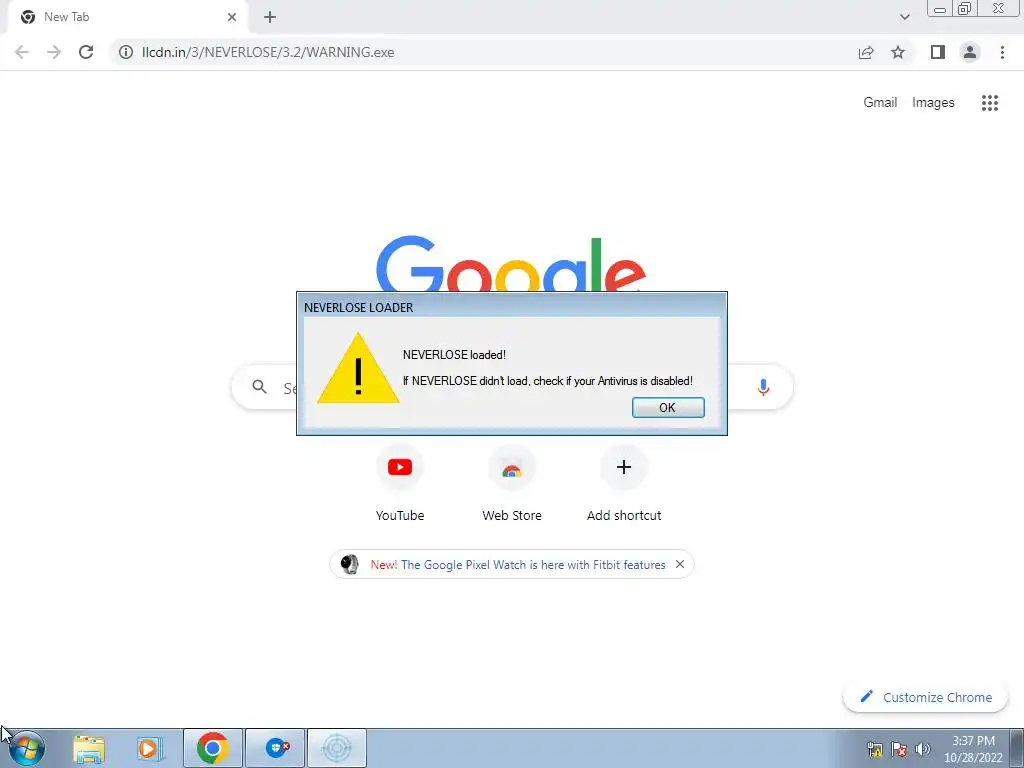Click the NEVERLOSE LOADER title bar
Viewport: 1024px width, 768px height.
512,307
